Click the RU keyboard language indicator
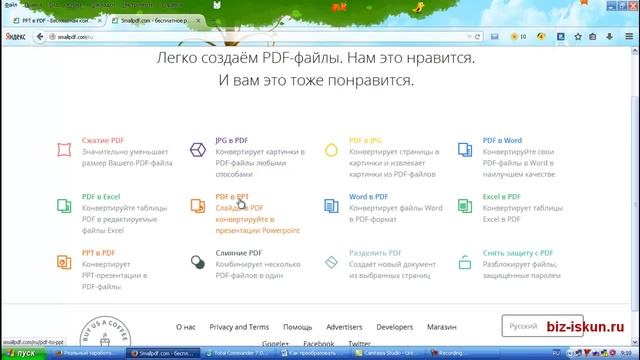This screenshot has height=360, width=640. click(x=556, y=353)
